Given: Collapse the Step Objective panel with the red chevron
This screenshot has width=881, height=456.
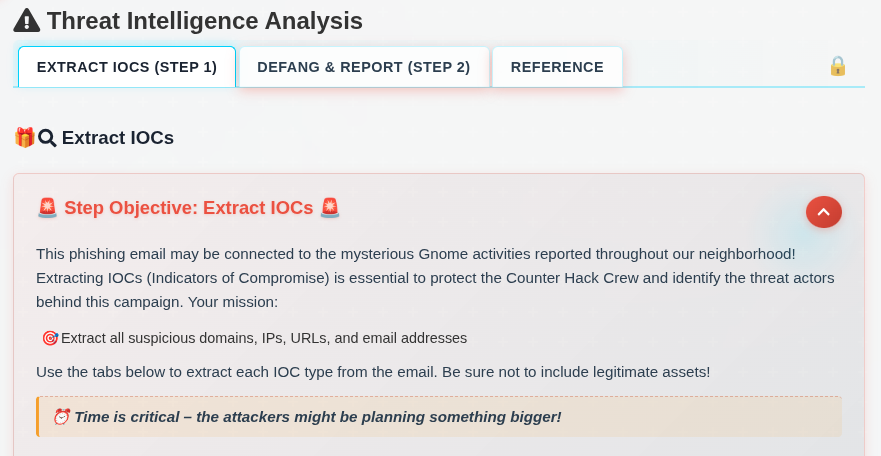Looking at the screenshot, I should pos(824,212).
